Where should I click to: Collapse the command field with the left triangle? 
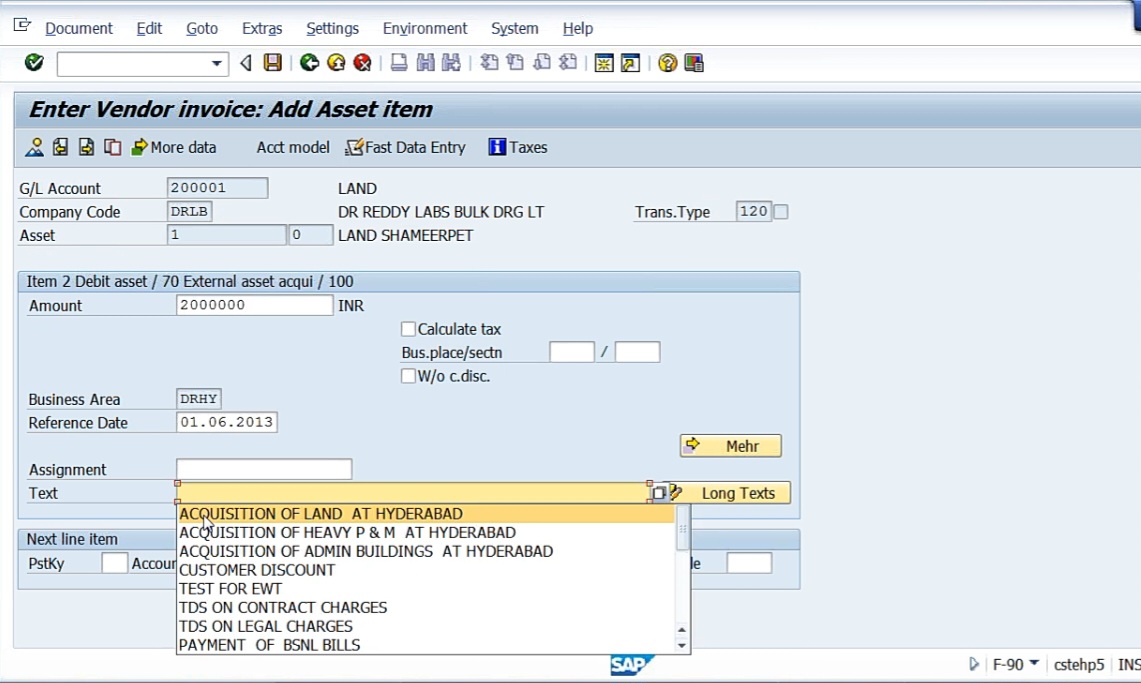[246, 63]
